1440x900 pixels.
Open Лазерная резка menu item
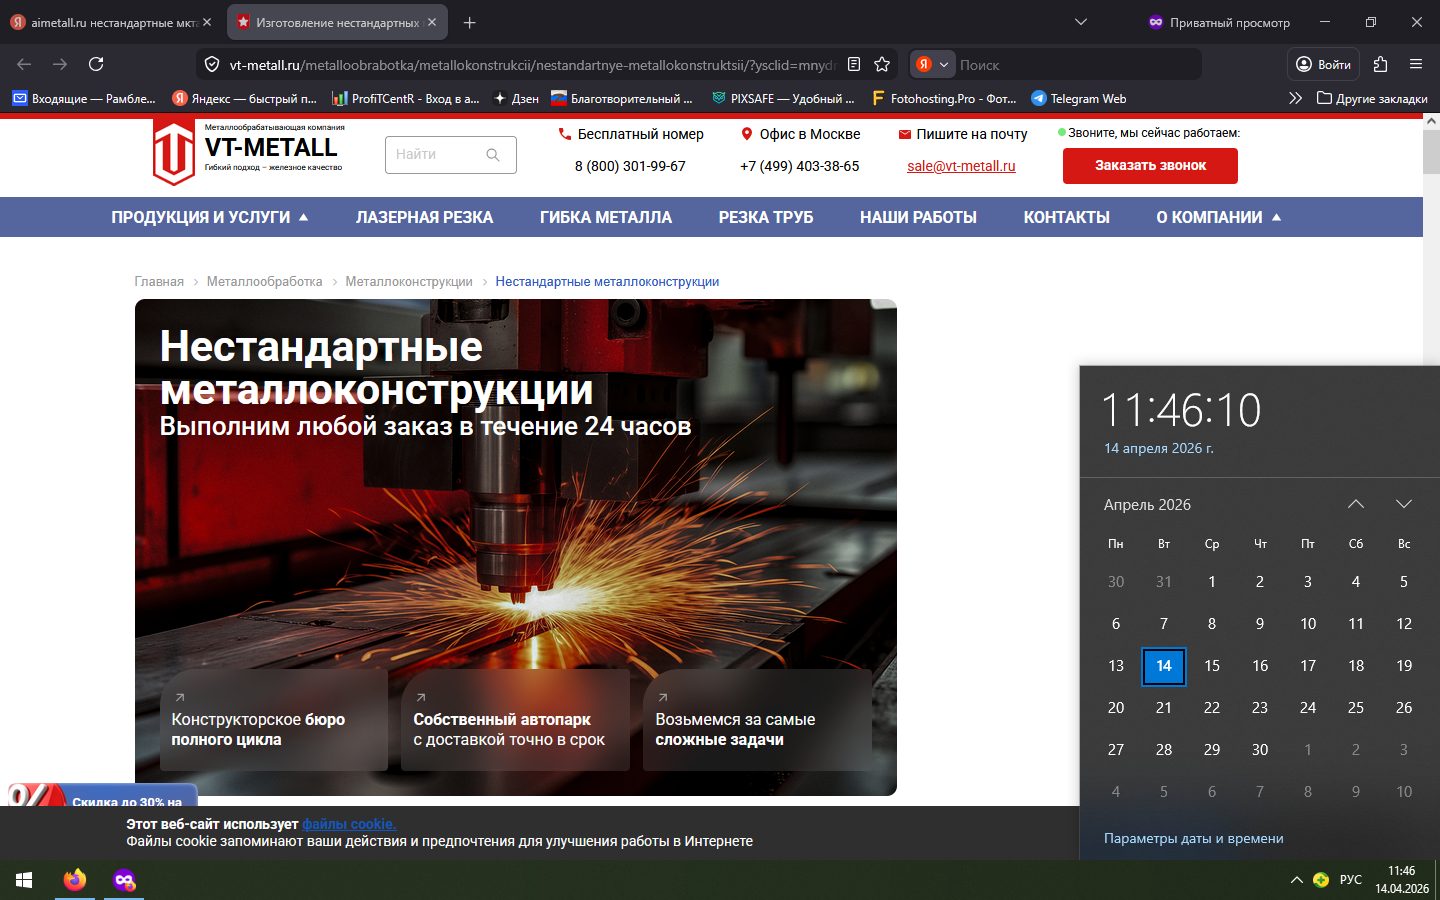pyautogui.click(x=424, y=217)
